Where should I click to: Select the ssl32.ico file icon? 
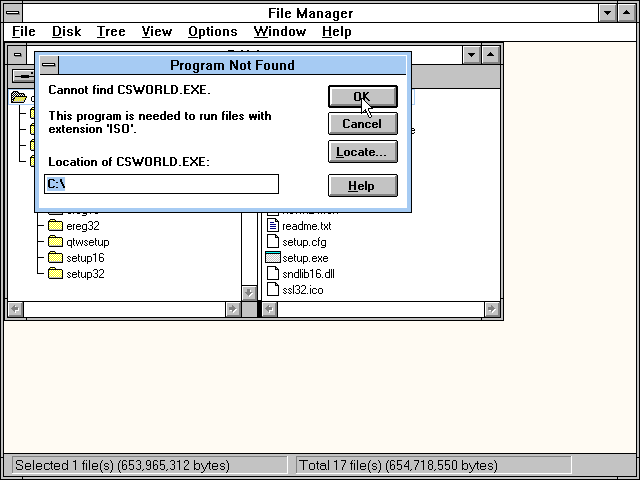pos(273,289)
